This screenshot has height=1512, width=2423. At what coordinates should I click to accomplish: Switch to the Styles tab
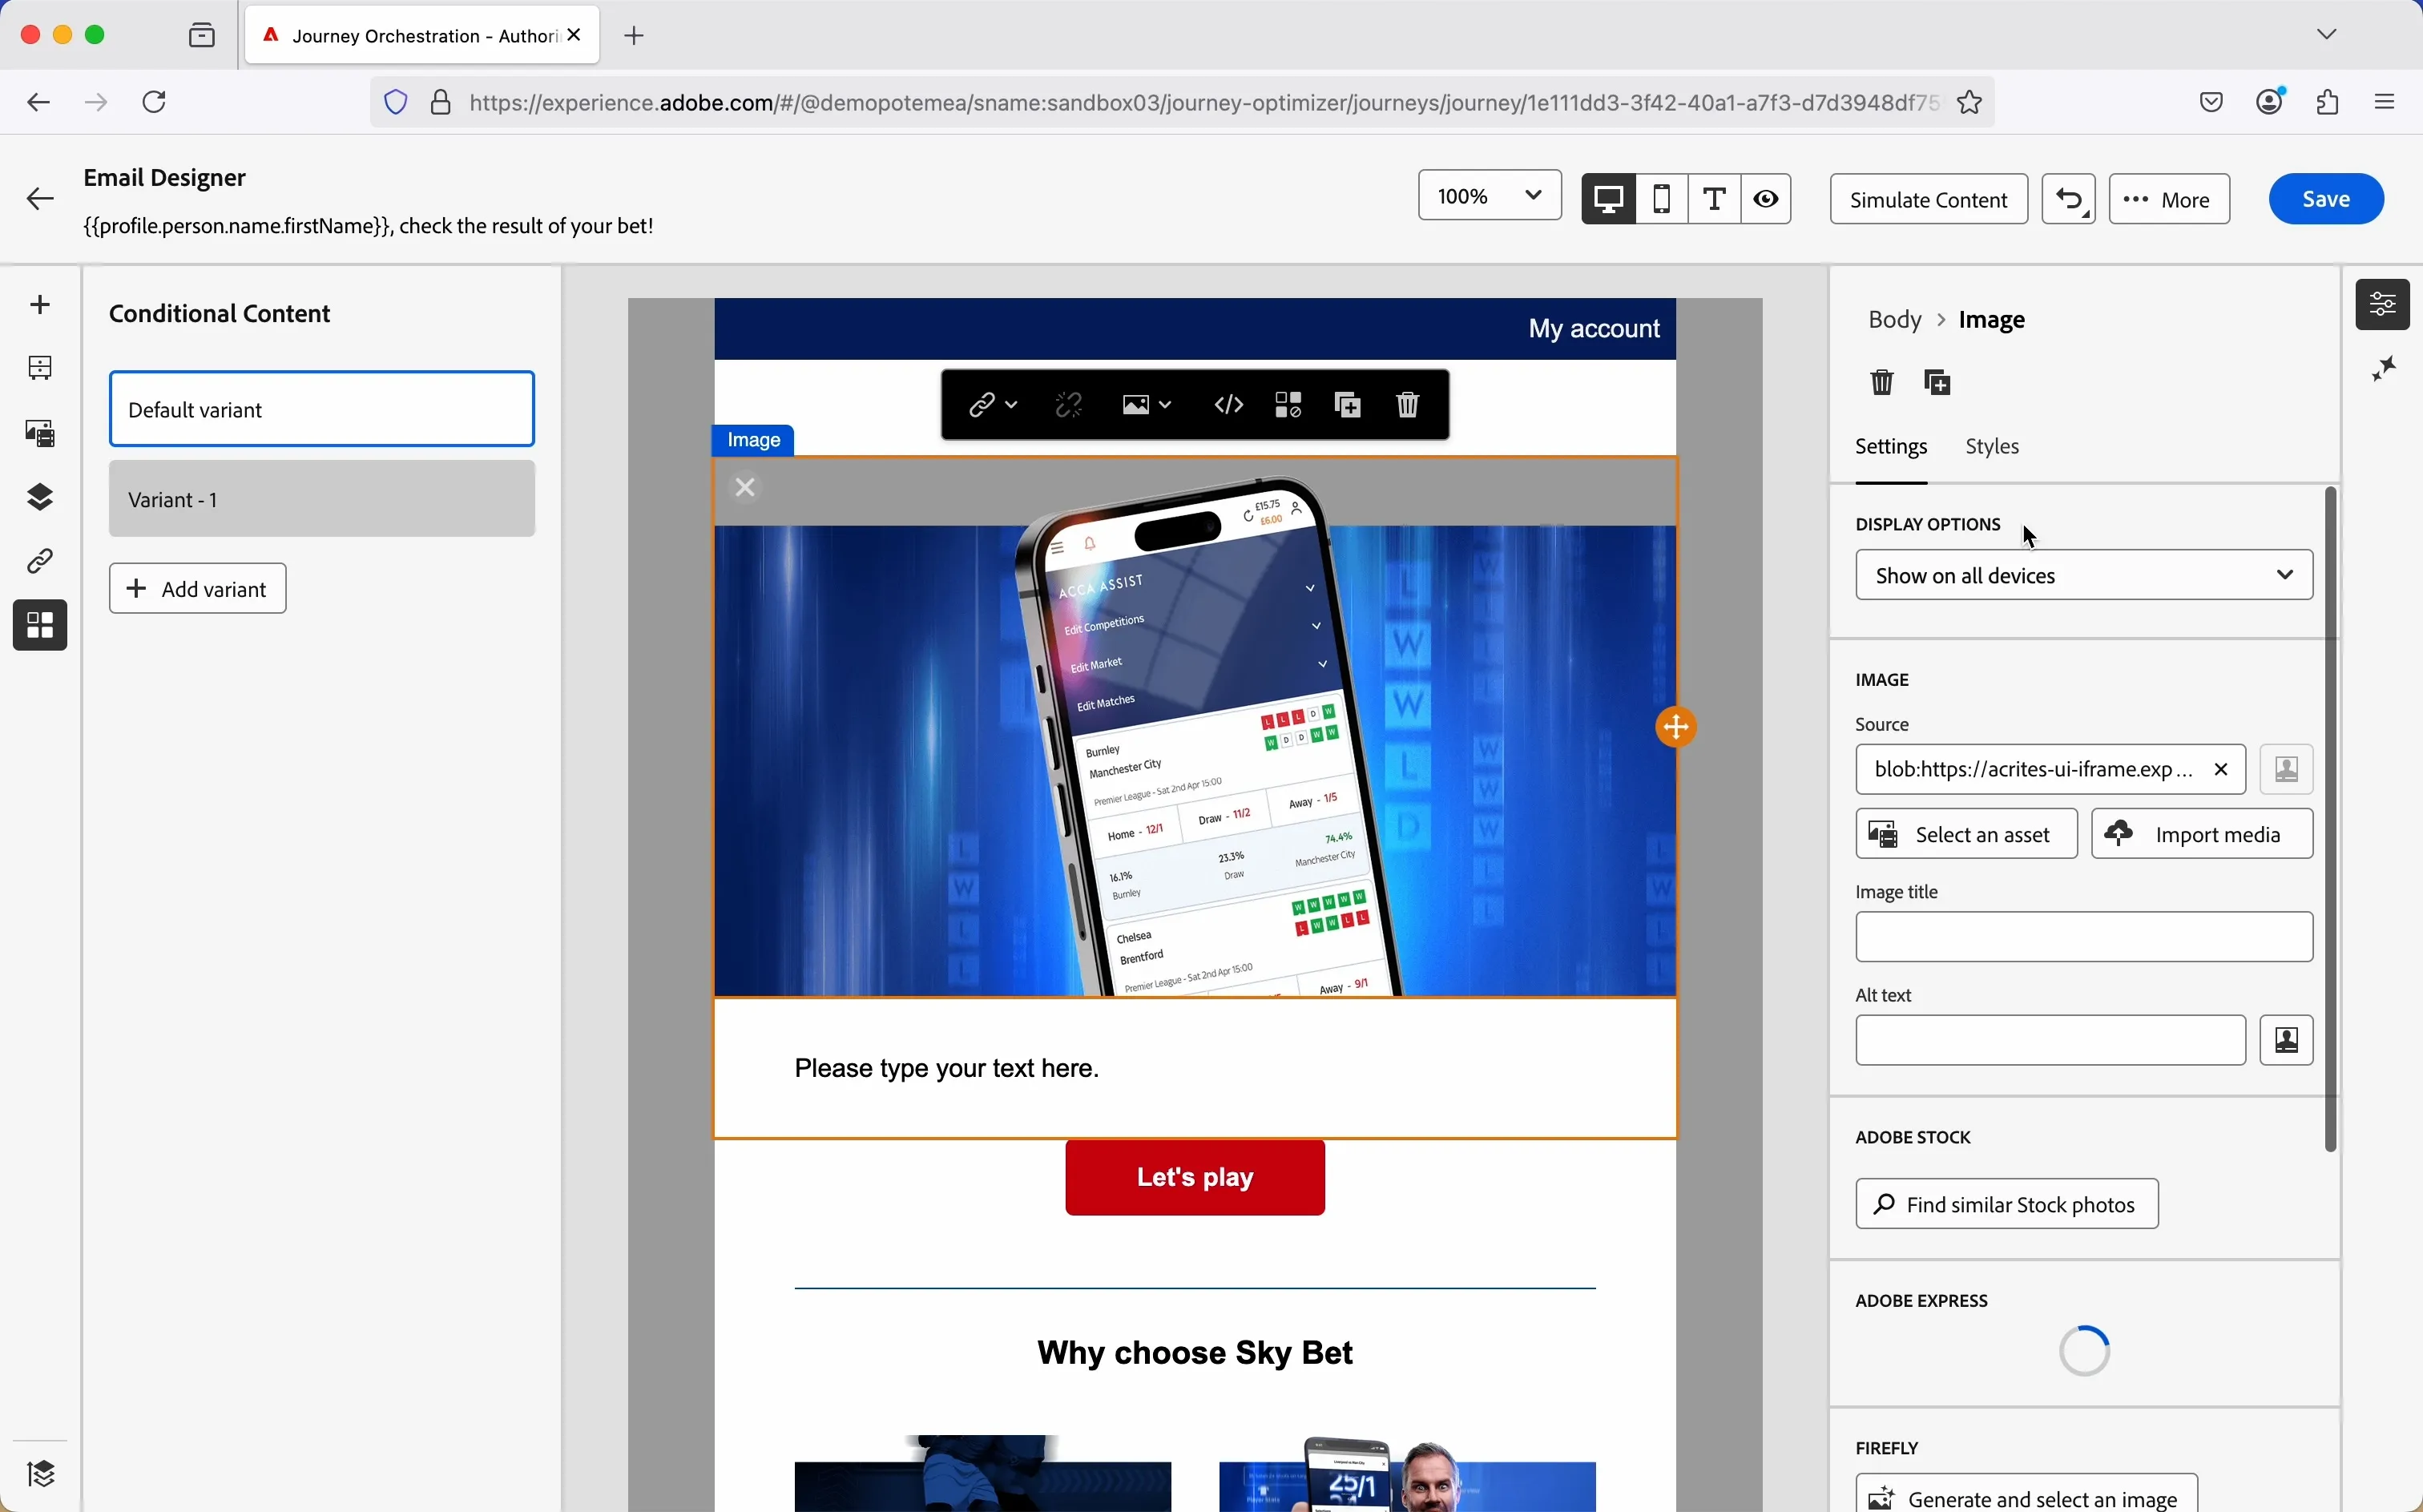(1992, 447)
